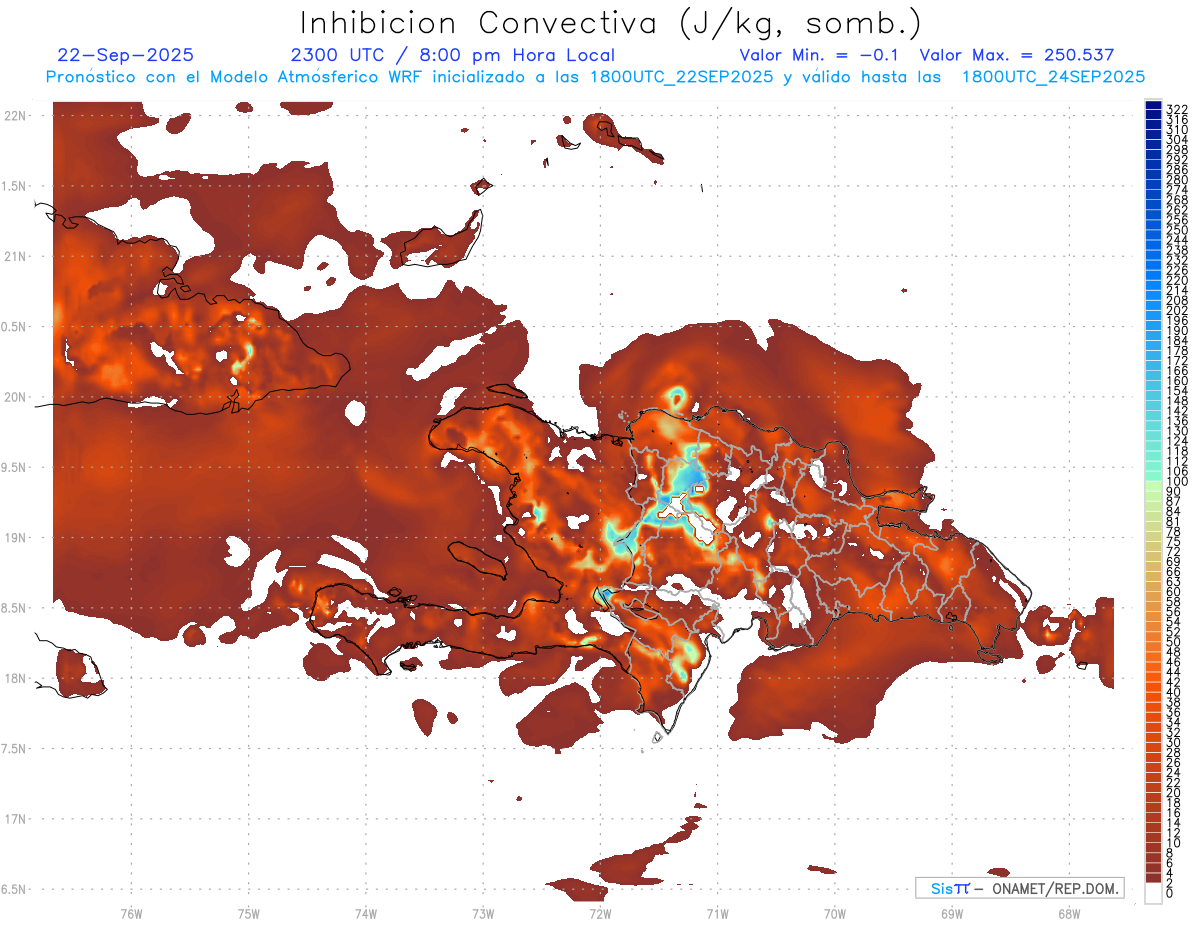Click the "22N" latitude label

16,115
